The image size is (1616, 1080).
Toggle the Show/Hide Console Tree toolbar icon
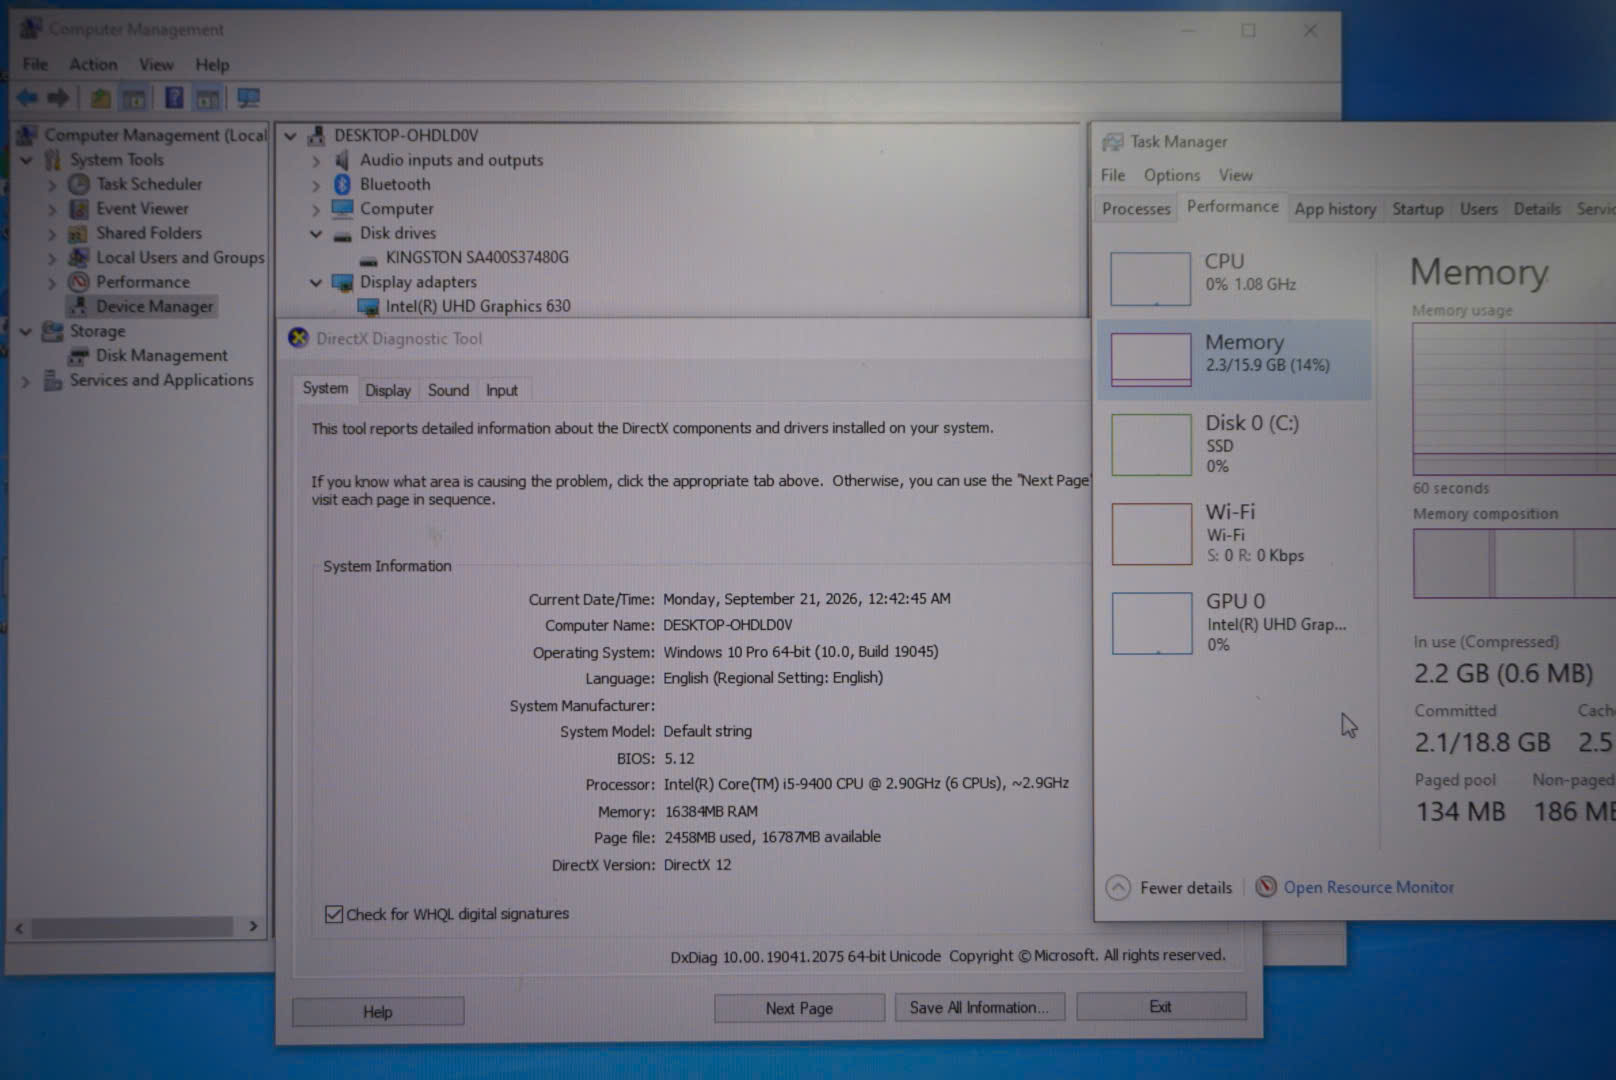[134, 98]
